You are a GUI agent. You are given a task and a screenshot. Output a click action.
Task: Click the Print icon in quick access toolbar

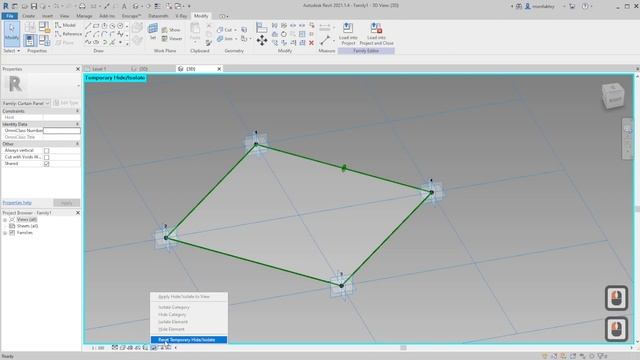pyautogui.click(x=82, y=6)
